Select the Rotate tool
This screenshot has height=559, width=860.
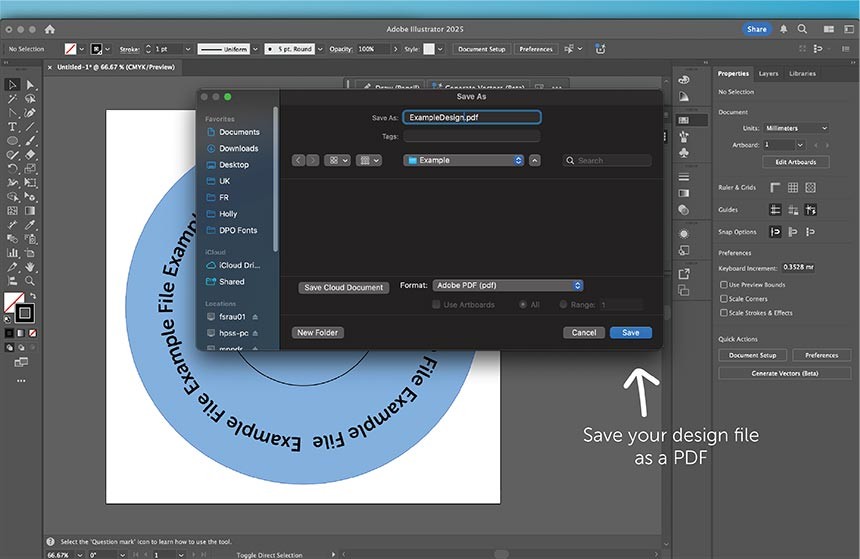(x=13, y=168)
